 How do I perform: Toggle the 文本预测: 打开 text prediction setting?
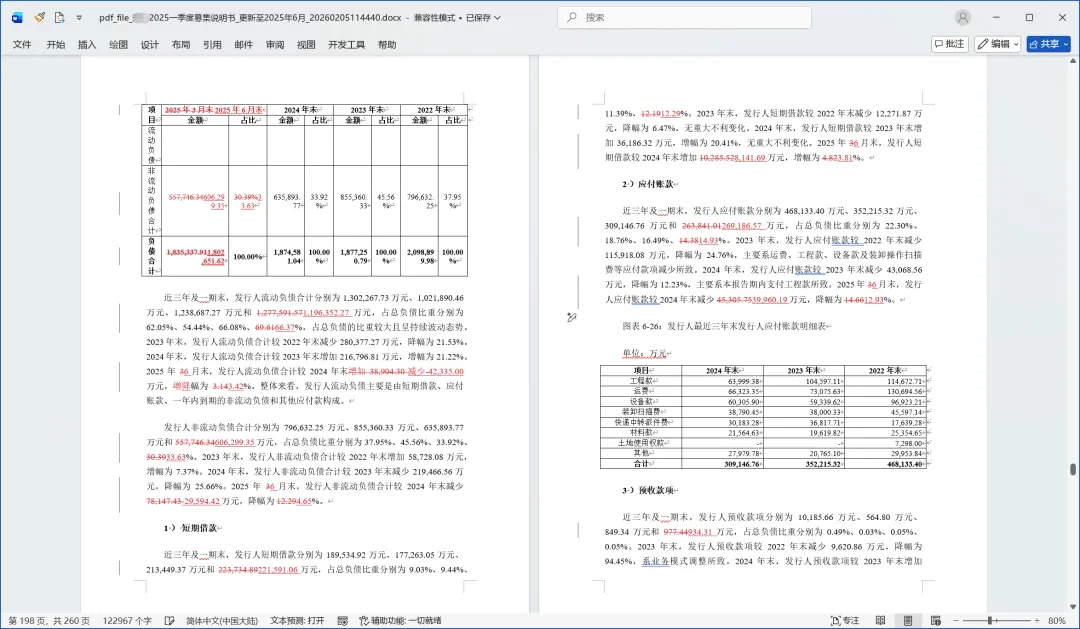297,621
